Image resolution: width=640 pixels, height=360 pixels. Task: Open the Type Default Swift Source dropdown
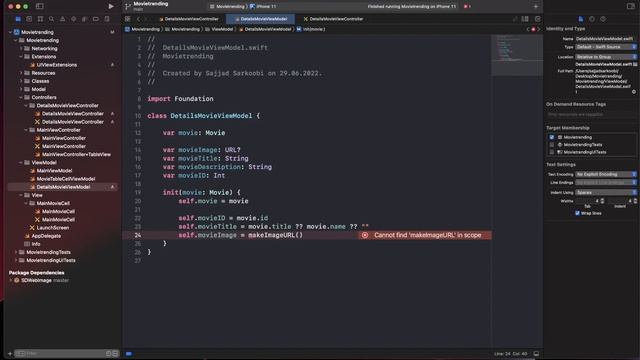click(606, 47)
